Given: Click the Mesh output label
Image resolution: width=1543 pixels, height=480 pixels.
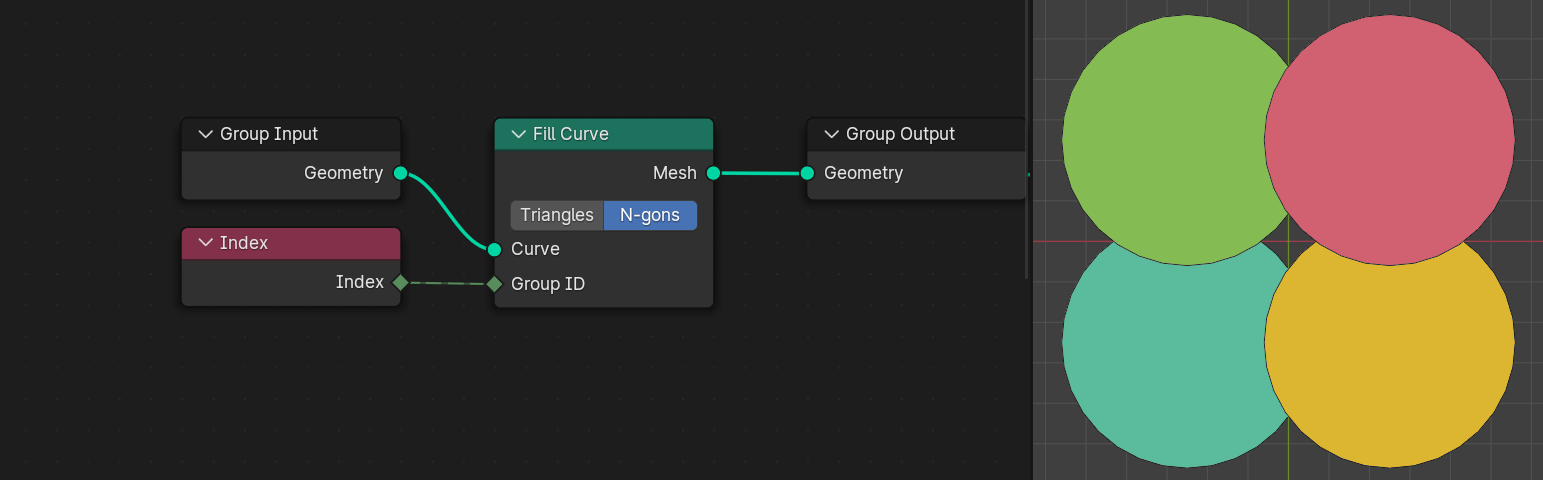Looking at the screenshot, I should 675,173.
